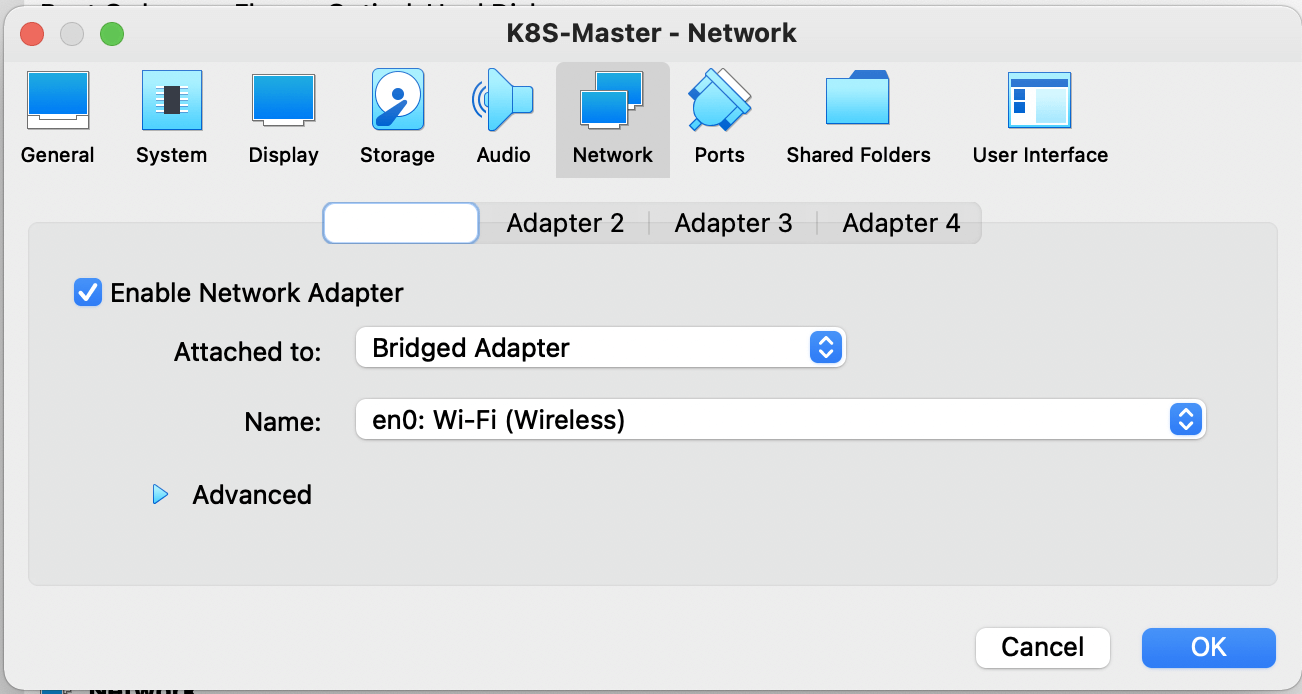Click the green zoom window button
This screenshot has width=1302, height=694.
point(111,34)
